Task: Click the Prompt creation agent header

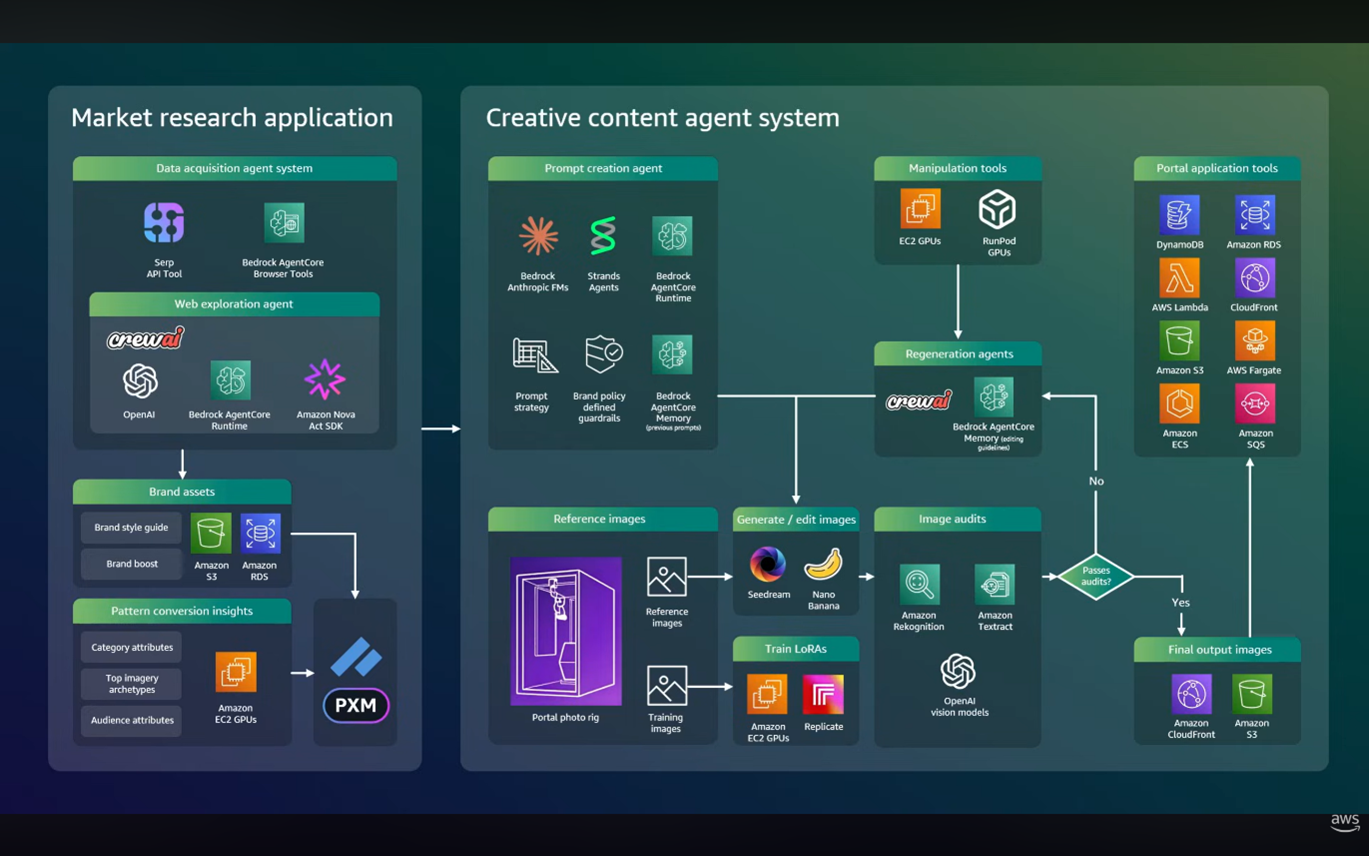Action: (603, 168)
